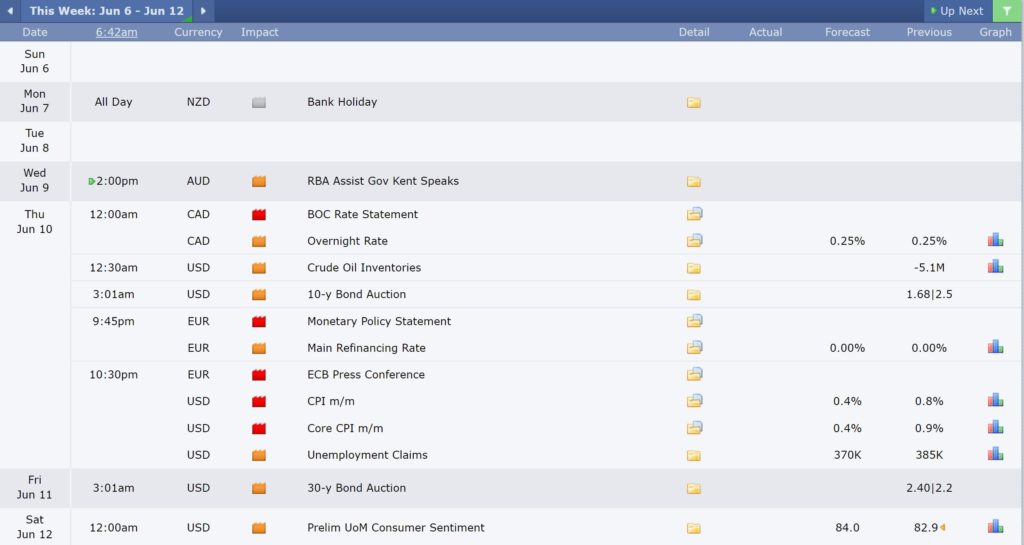Screen dimensions: 1024x545
Task: Click the 2:00pm time for RBA speech
Action: (117, 181)
